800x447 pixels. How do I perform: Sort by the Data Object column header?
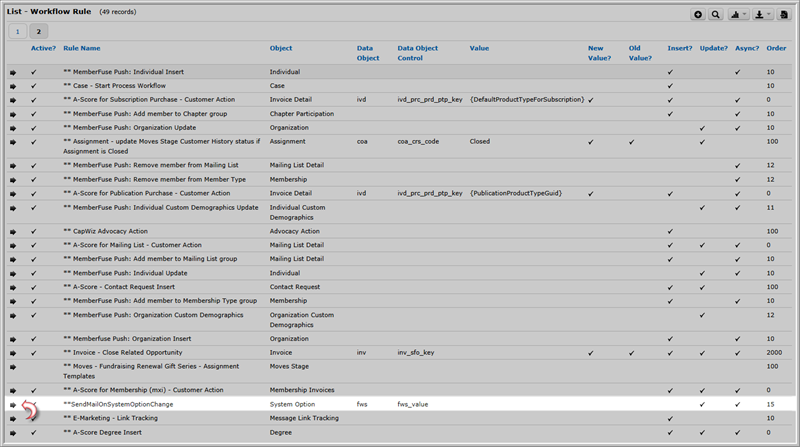[x=368, y=53]
